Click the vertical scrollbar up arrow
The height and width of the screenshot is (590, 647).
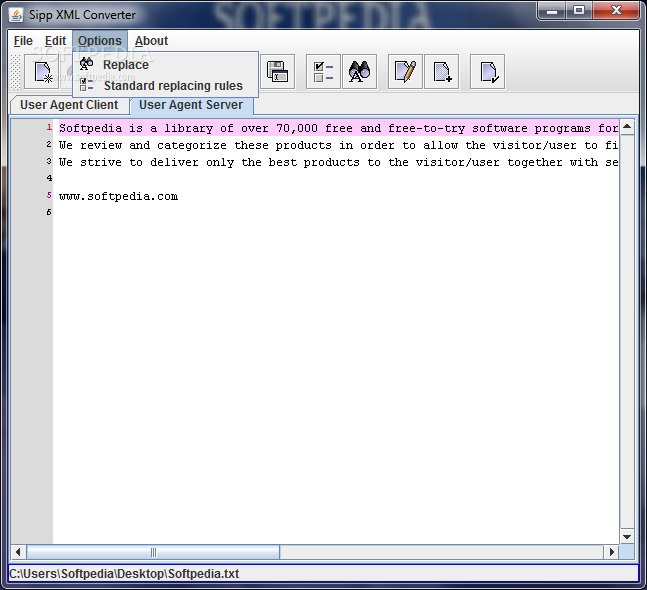pyautogui.click(x=627, y=127)
